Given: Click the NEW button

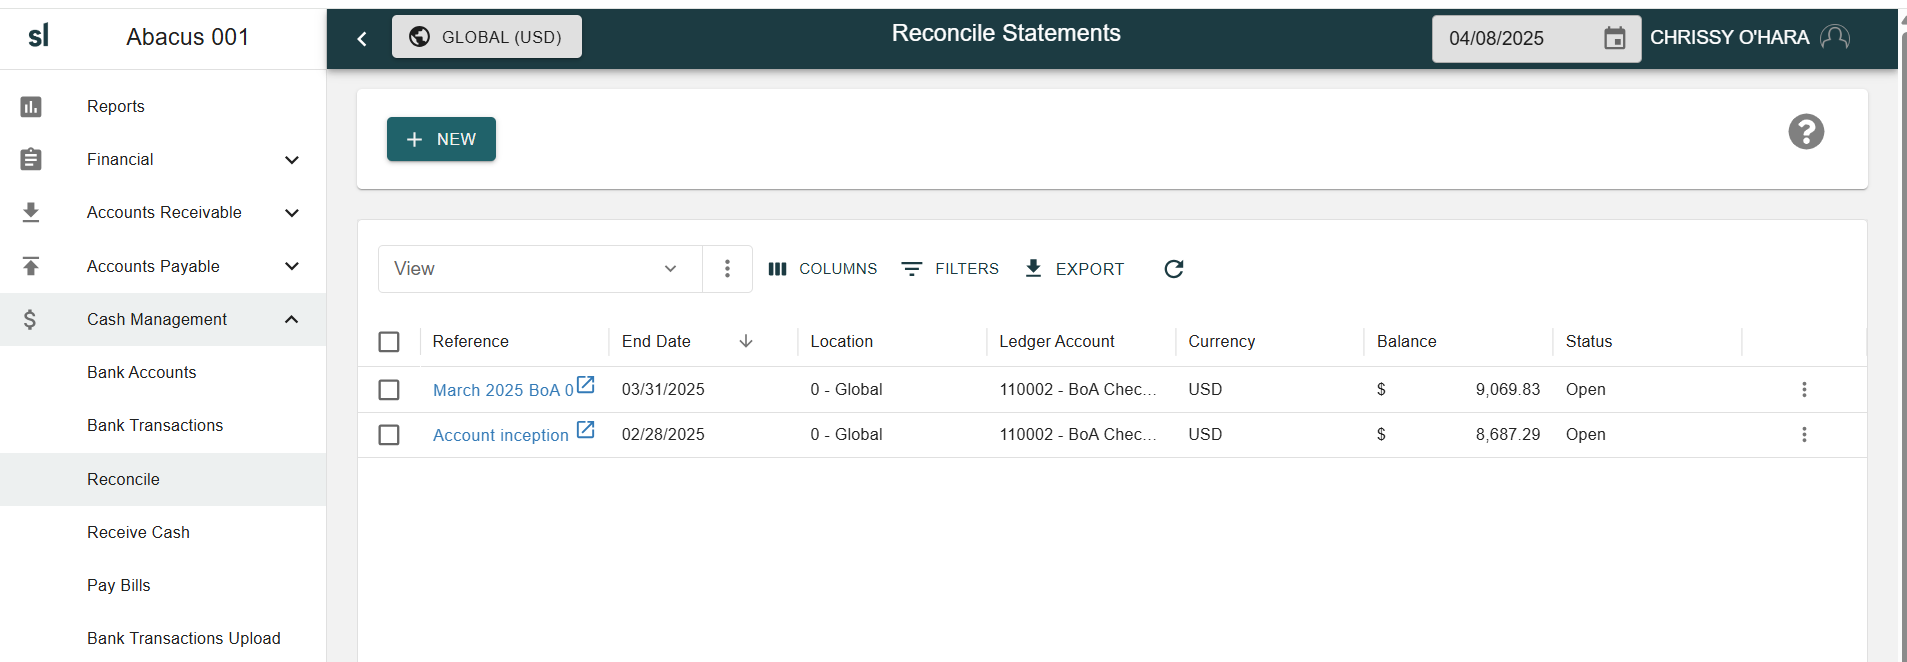Looking at the screenshot, I should coord(441,139).
